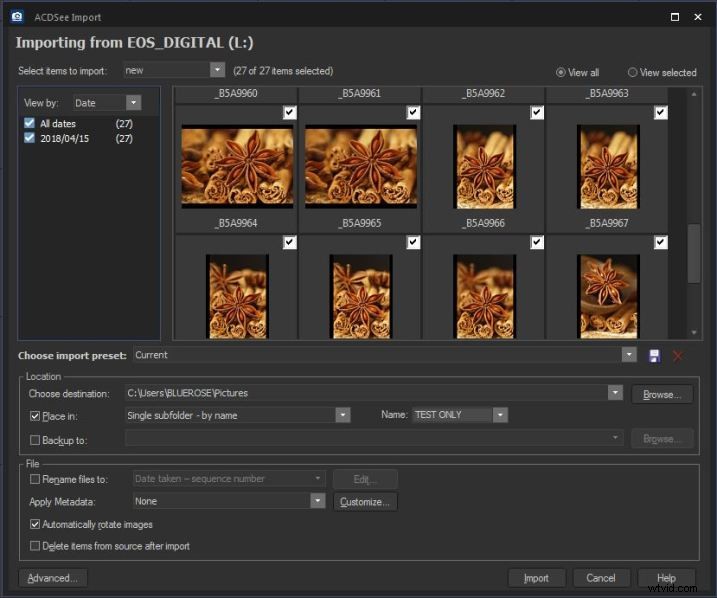Toggle the All dates checkbox
Image resolution: width=717 pixels, height=598 pixels.
29,123
